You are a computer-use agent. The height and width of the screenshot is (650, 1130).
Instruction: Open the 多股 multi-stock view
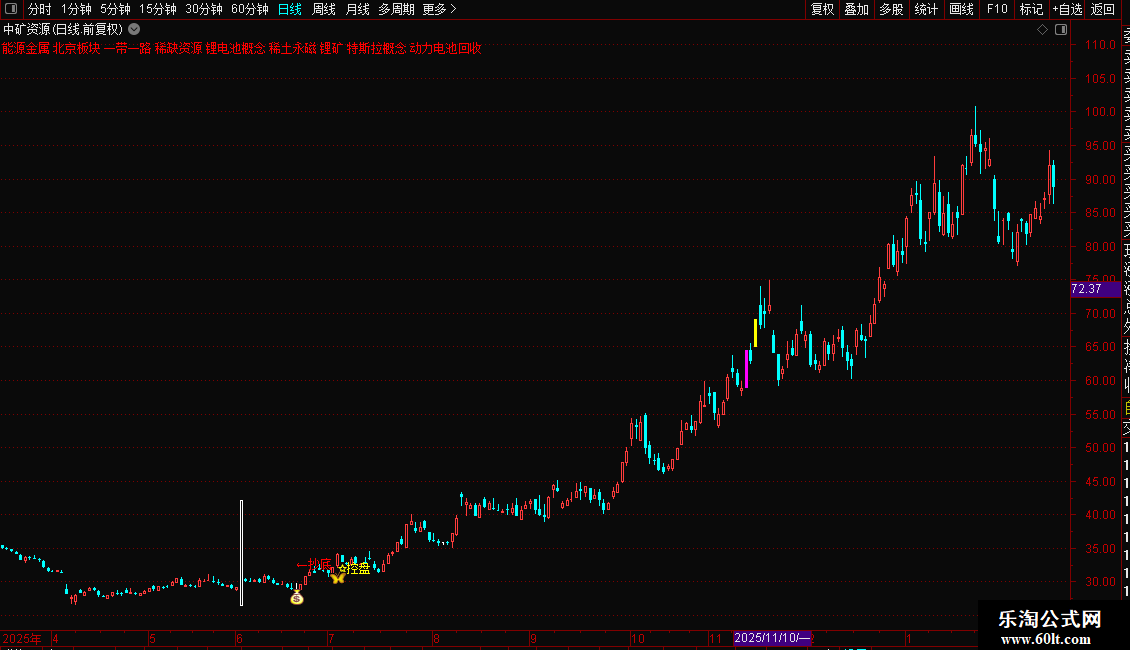pos(891,9)
